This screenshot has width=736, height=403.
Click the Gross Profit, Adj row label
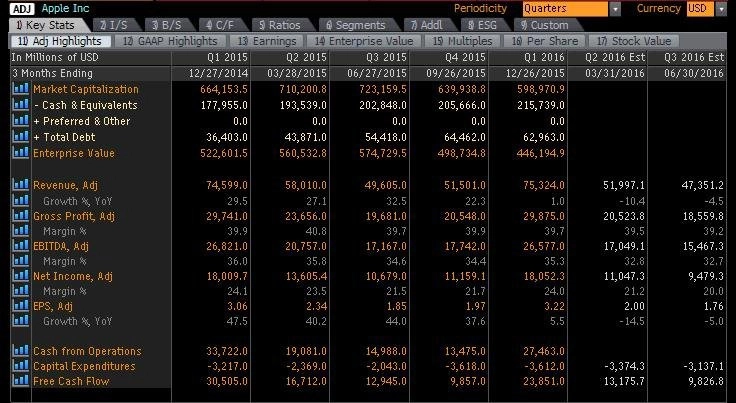click(74, 216)
